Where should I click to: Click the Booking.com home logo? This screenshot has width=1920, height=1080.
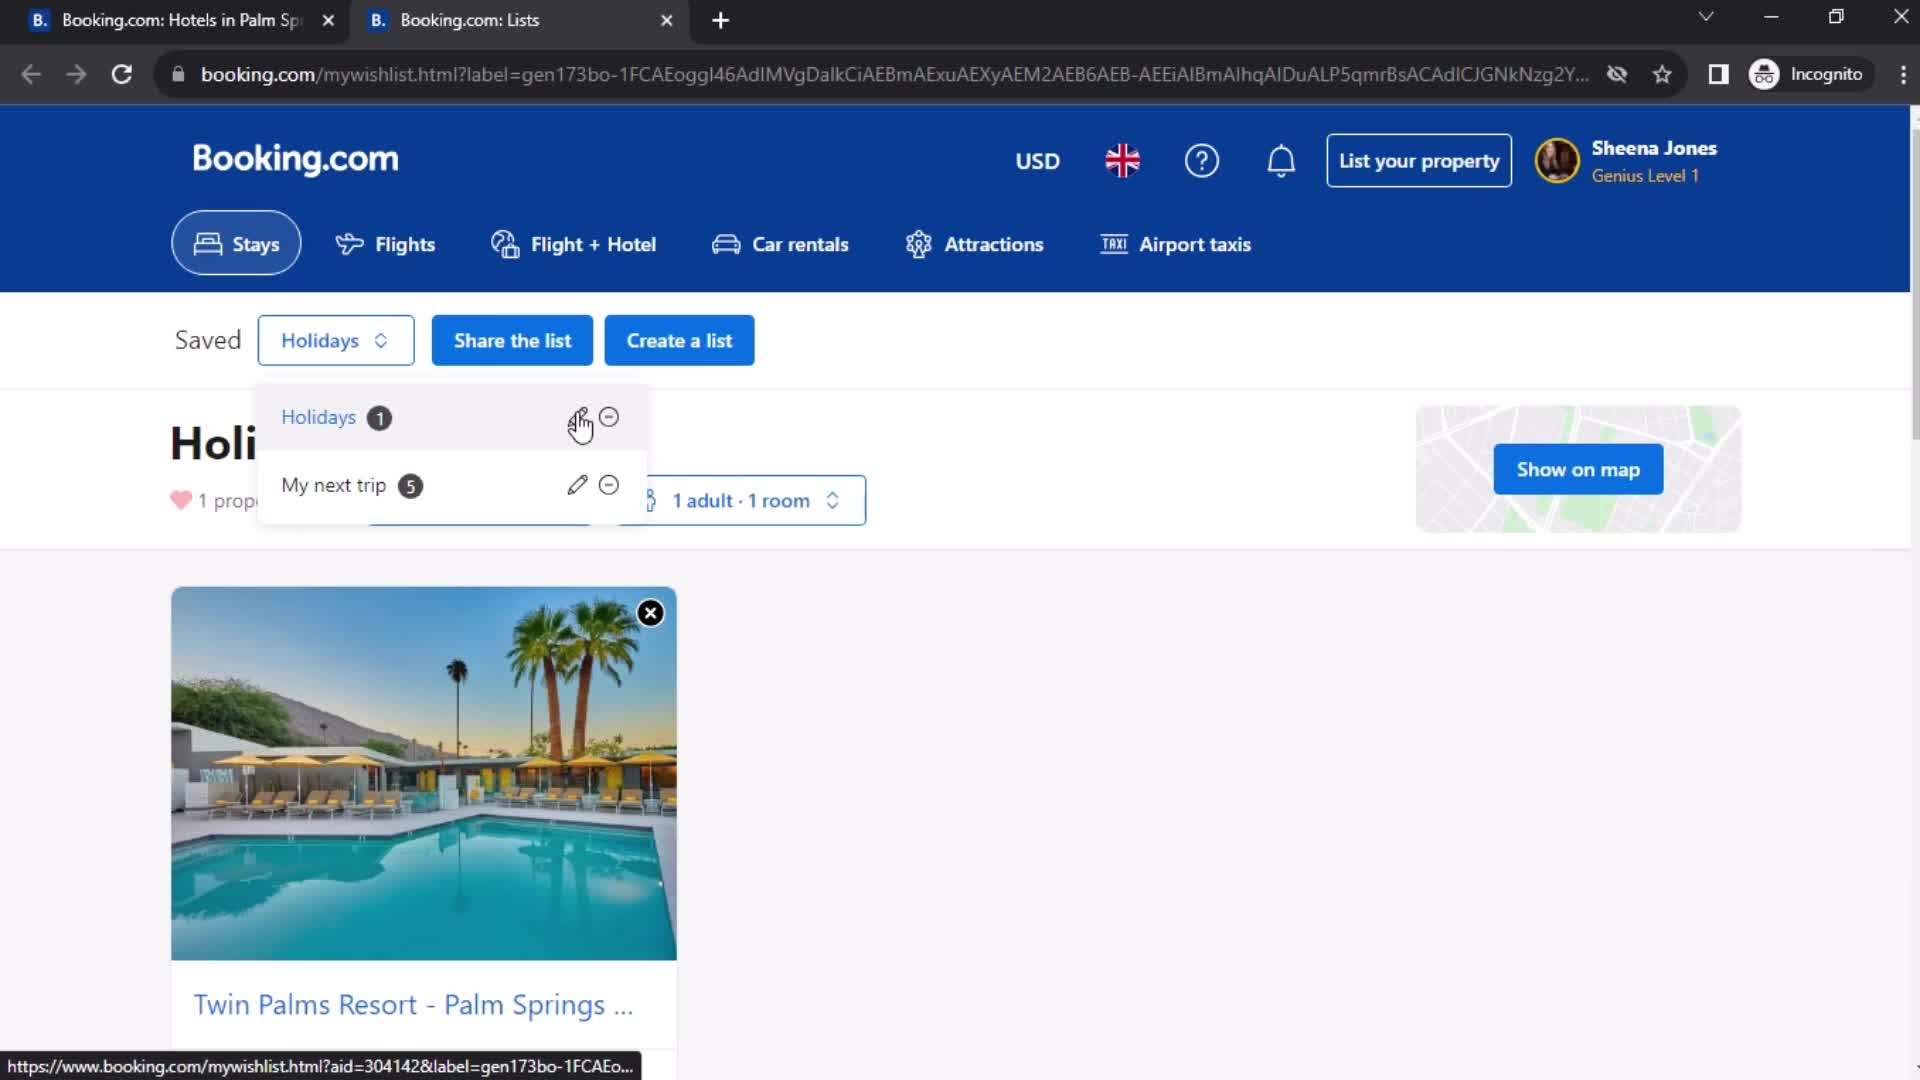[x=293, y=158]
